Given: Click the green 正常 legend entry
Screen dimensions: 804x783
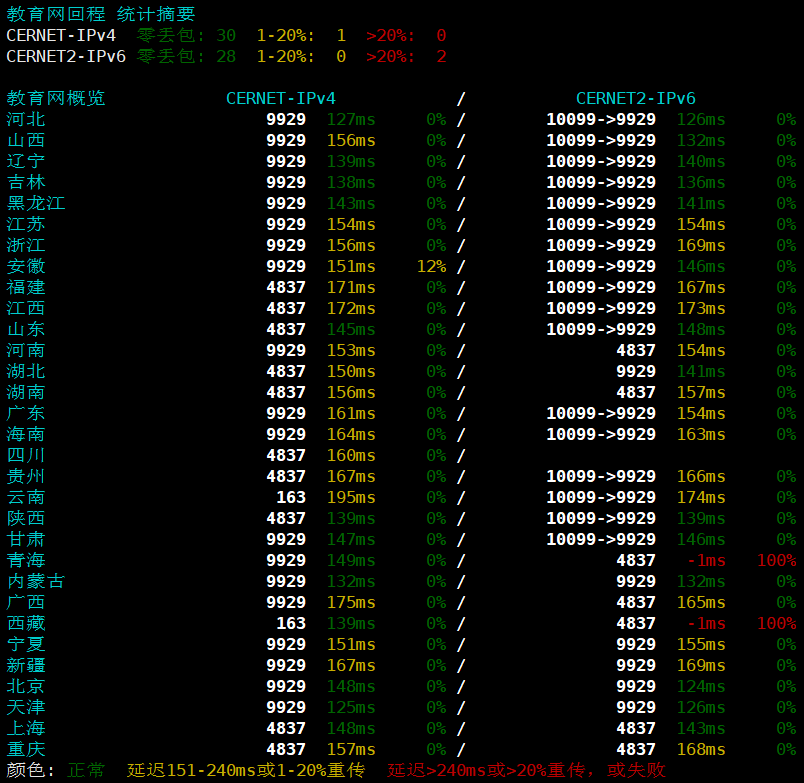Looking at the screenshot, I should coord(86,770).
